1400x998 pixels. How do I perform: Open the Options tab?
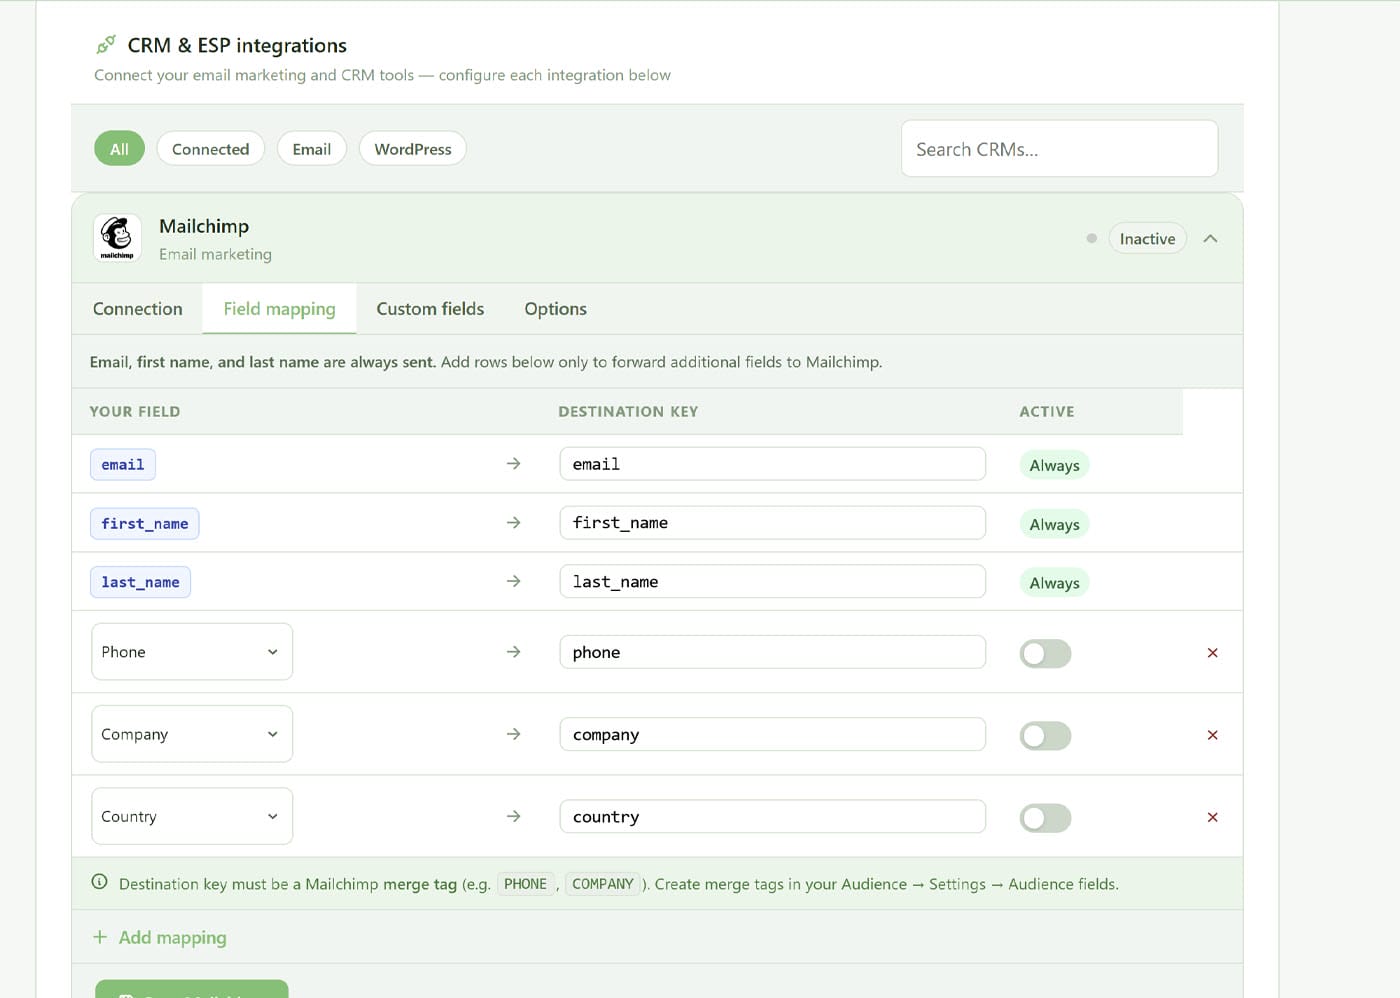coord(556,309)
